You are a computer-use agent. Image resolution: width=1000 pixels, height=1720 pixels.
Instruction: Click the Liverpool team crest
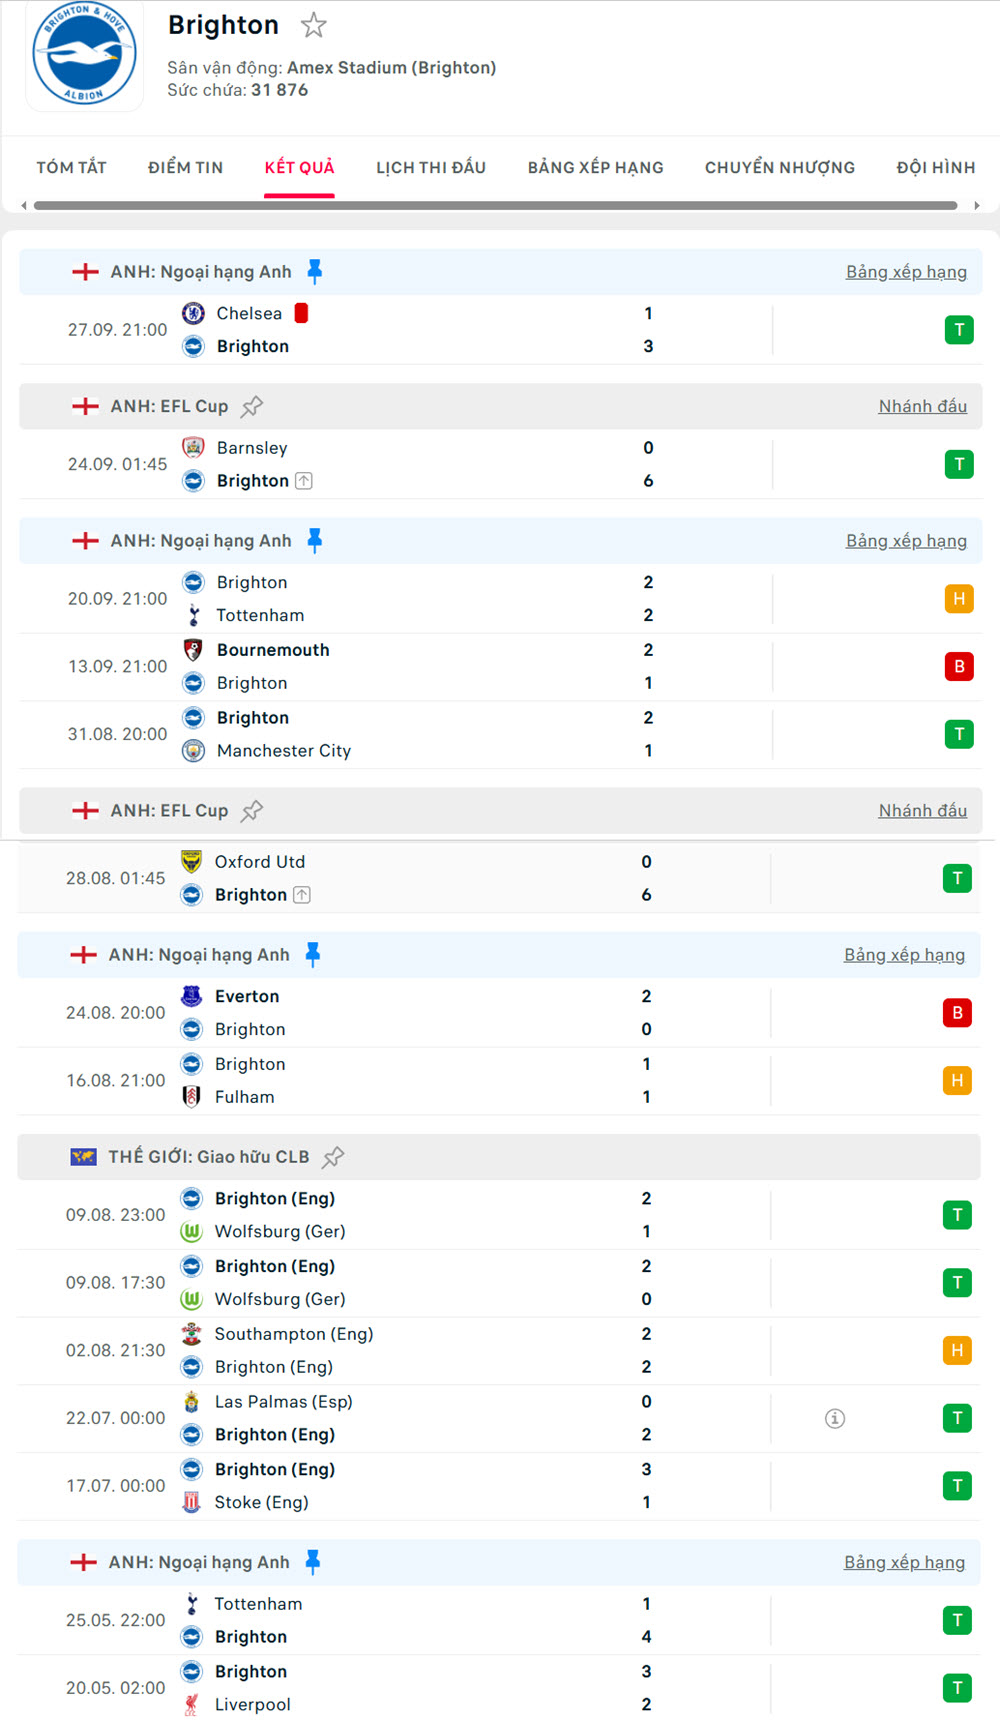[x=191, y=1704]
